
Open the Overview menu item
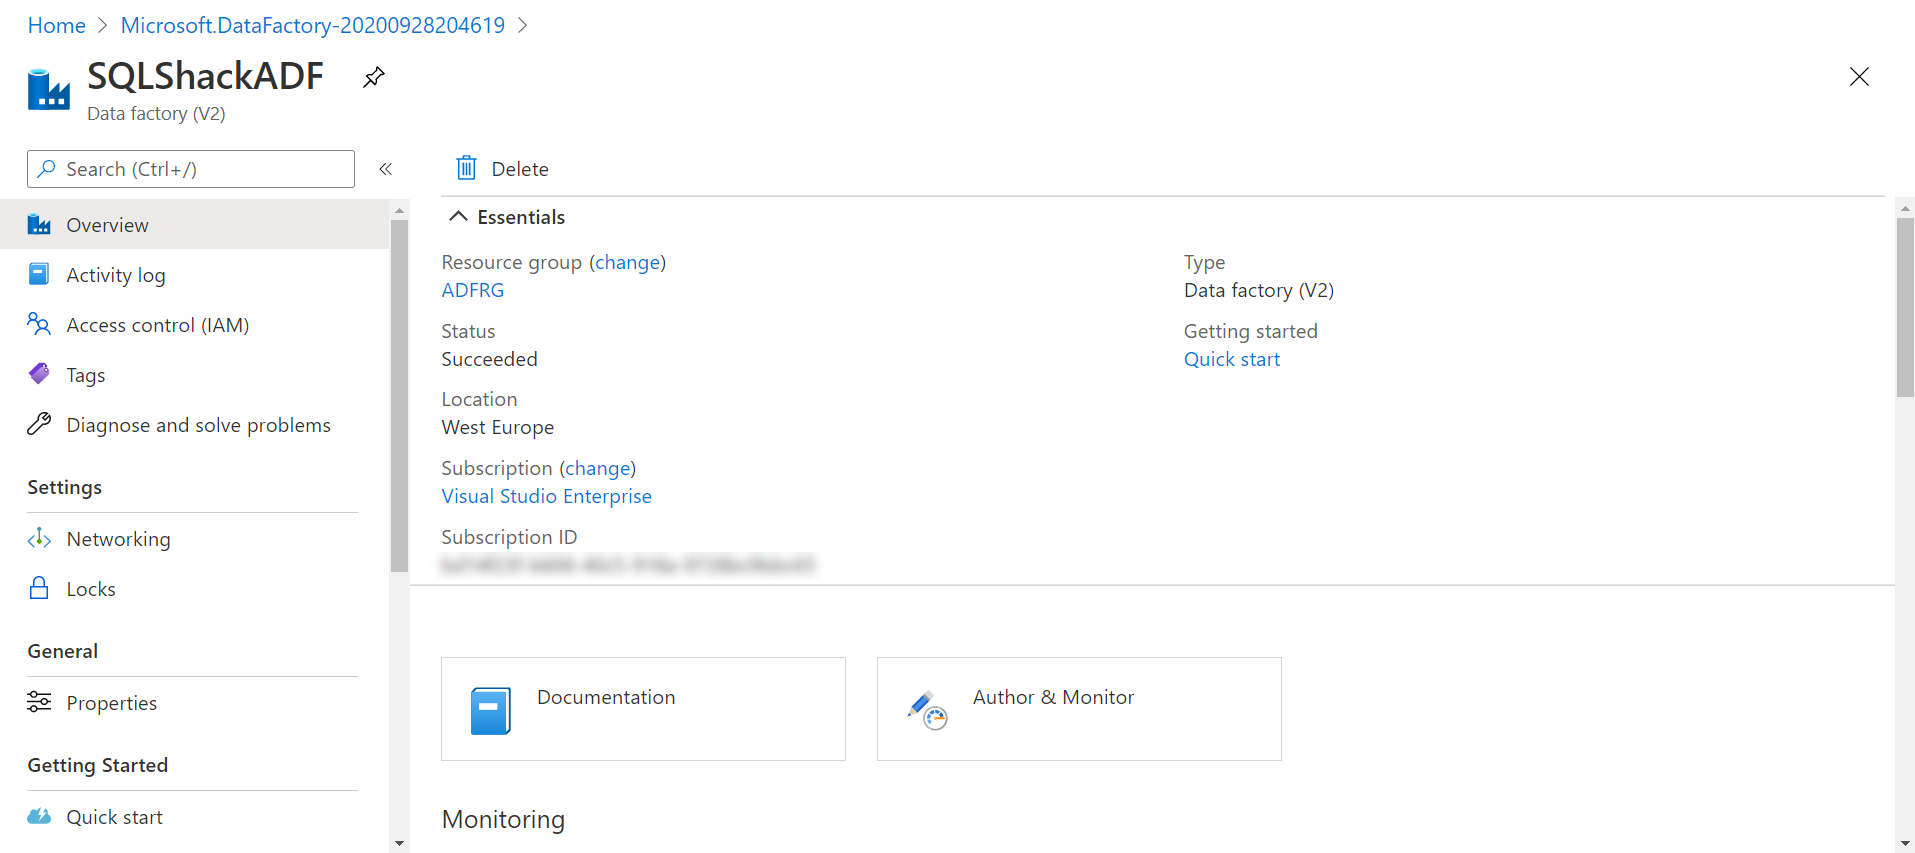(107, 225)
